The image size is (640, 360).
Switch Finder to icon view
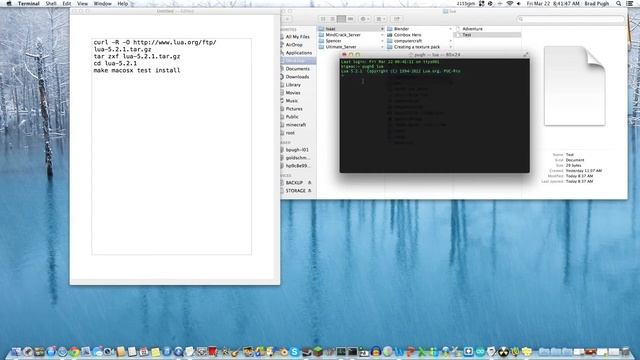(323, 19)
